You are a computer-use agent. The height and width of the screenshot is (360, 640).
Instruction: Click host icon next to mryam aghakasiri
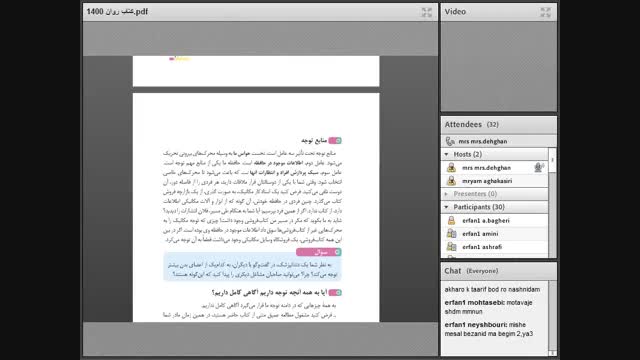[x=451, y=180]
